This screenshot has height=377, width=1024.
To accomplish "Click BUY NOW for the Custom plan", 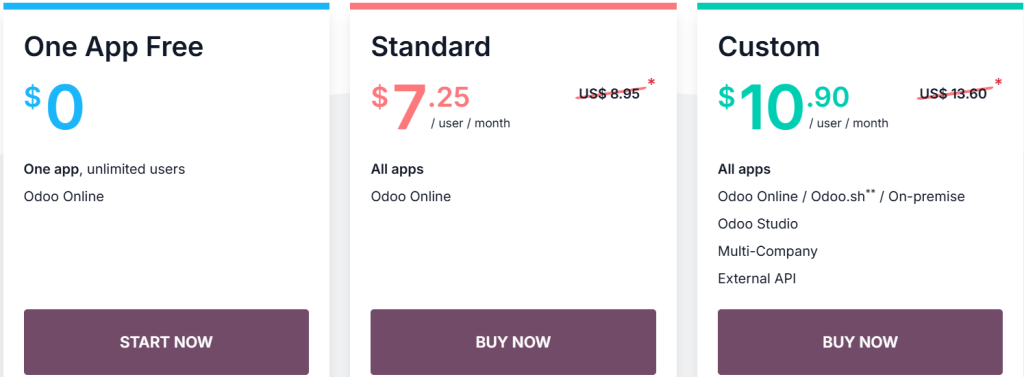I will coord(860,342).
